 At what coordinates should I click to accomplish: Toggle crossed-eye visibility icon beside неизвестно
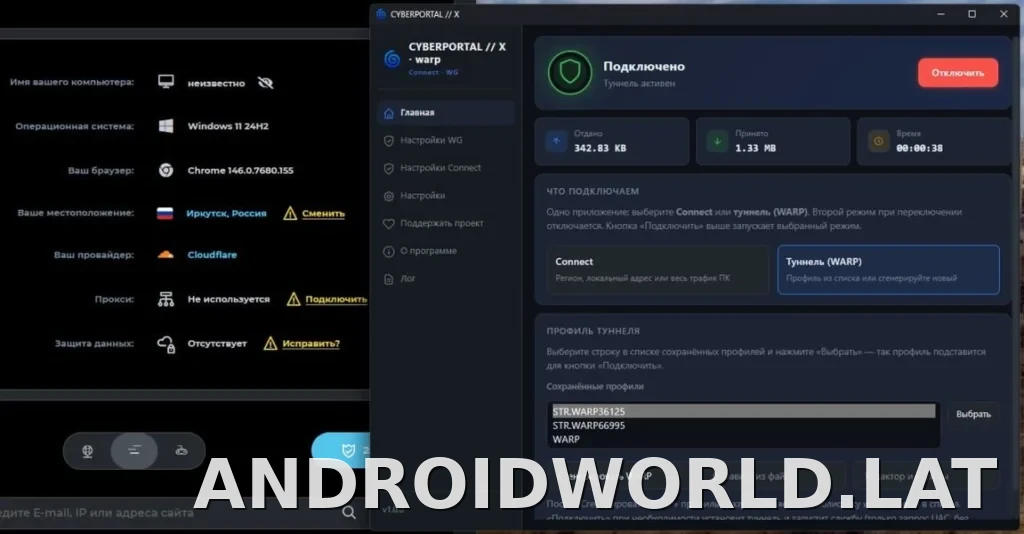[265, 83]
